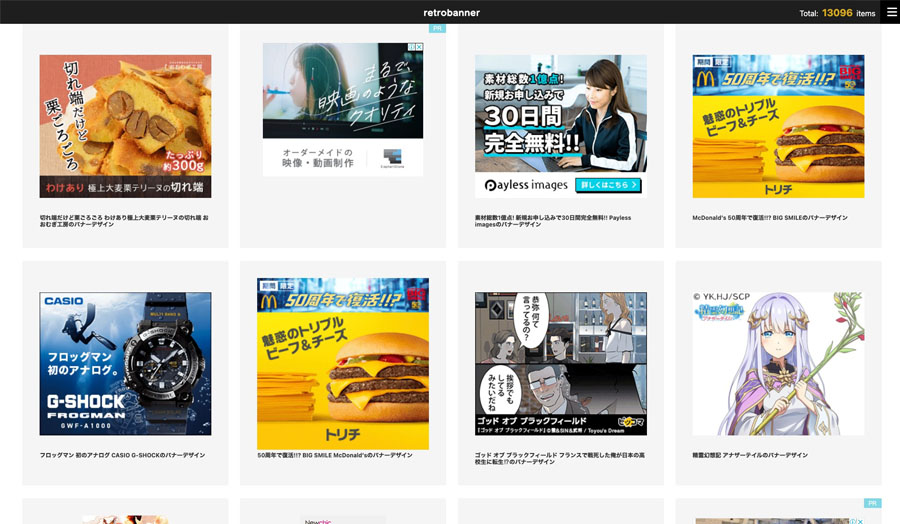Open the anime girl Another Tale banner

(778, 363)
